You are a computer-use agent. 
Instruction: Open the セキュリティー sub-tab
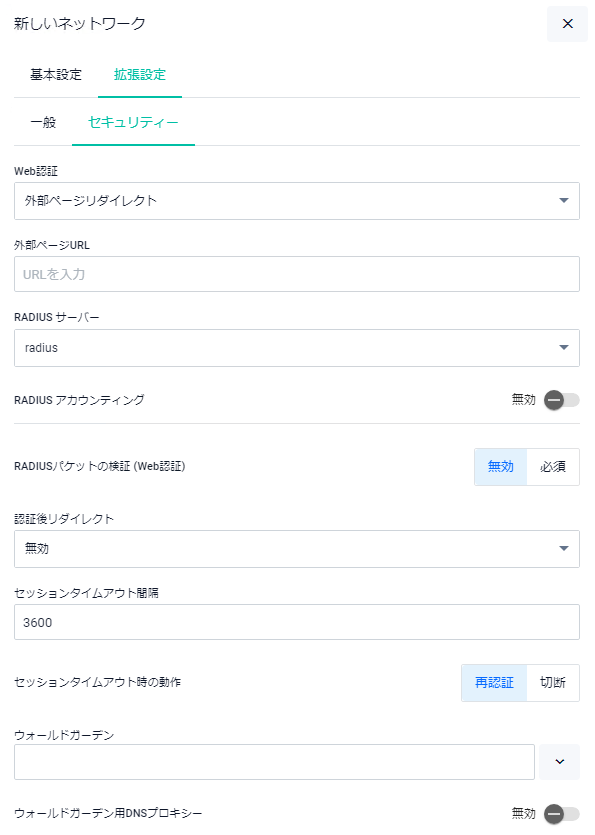(x=133, y=122)
